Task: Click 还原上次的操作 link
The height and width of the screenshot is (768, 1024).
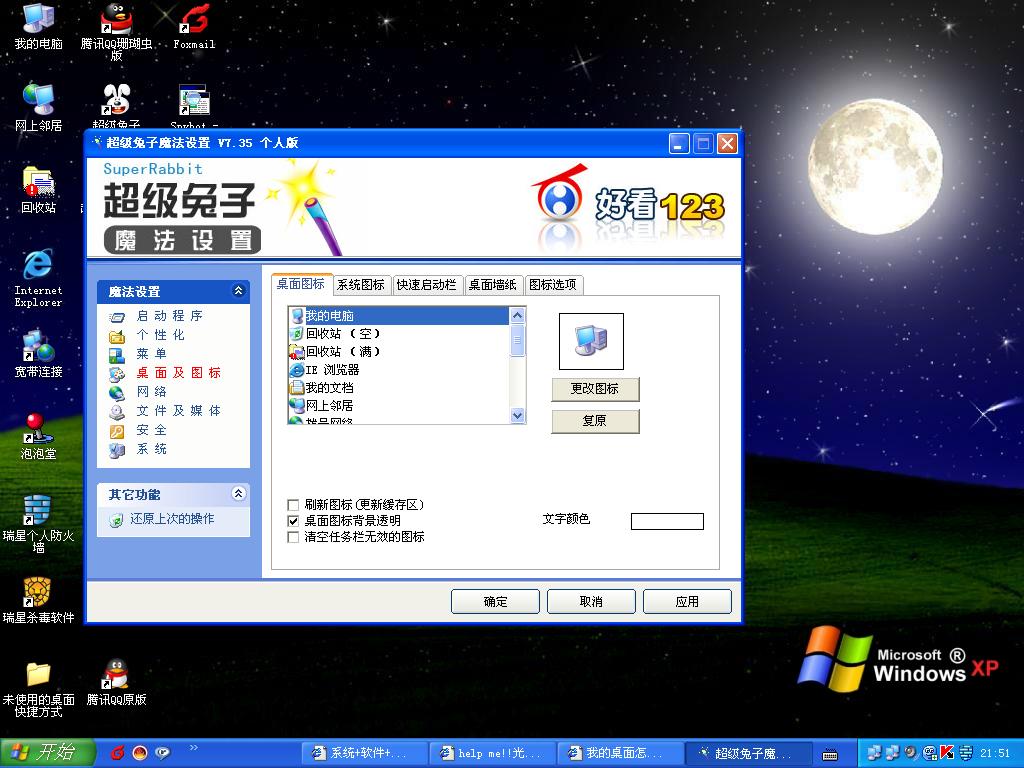Action: coord(172,519)
